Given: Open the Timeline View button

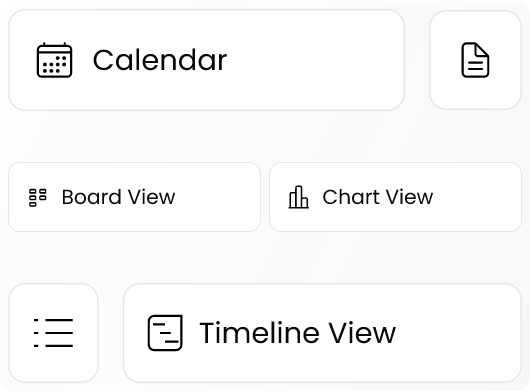Looking at the screenshot, I should click(322, 333).
